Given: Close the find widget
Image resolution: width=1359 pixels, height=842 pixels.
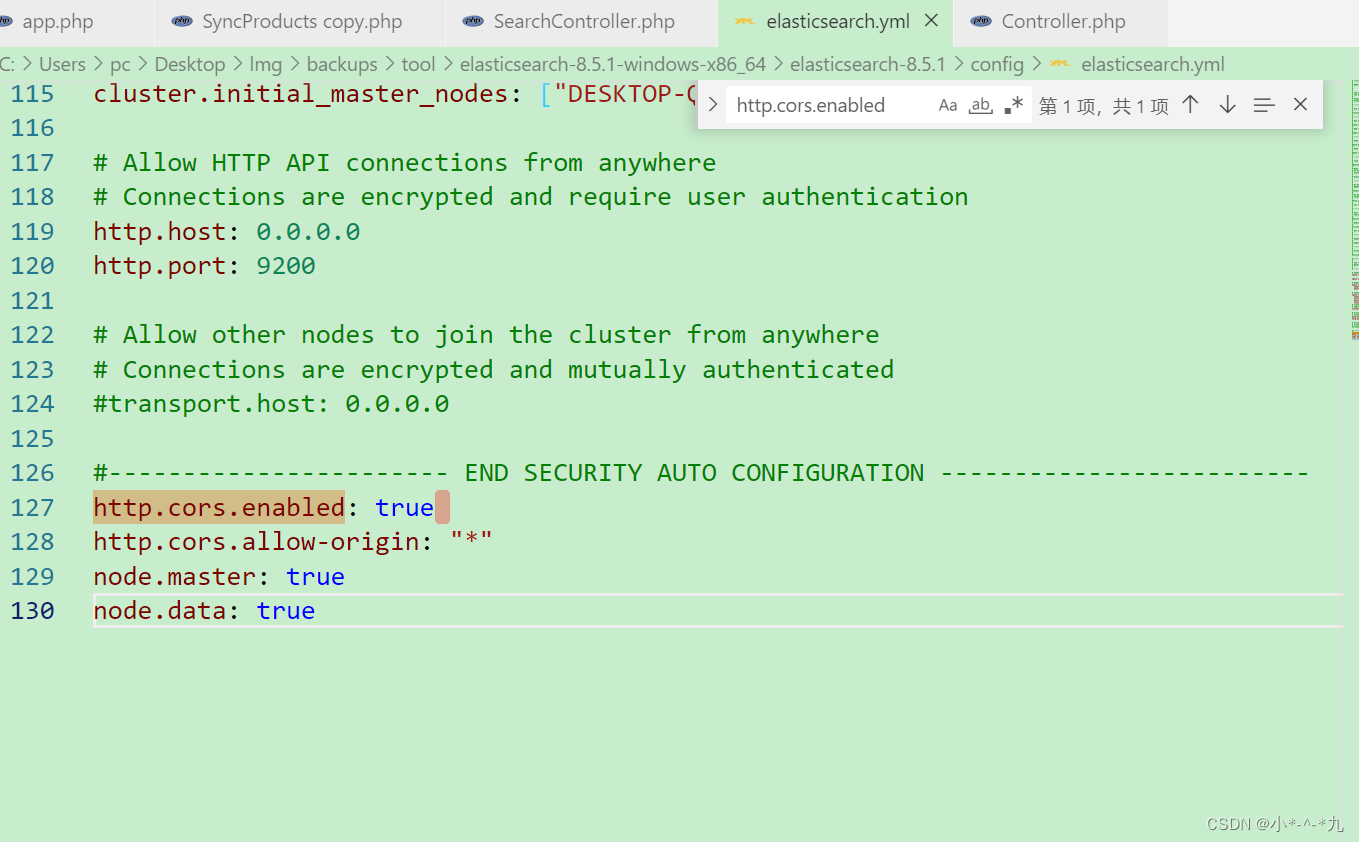Looking at the screenshot, I should (1300, 104).
